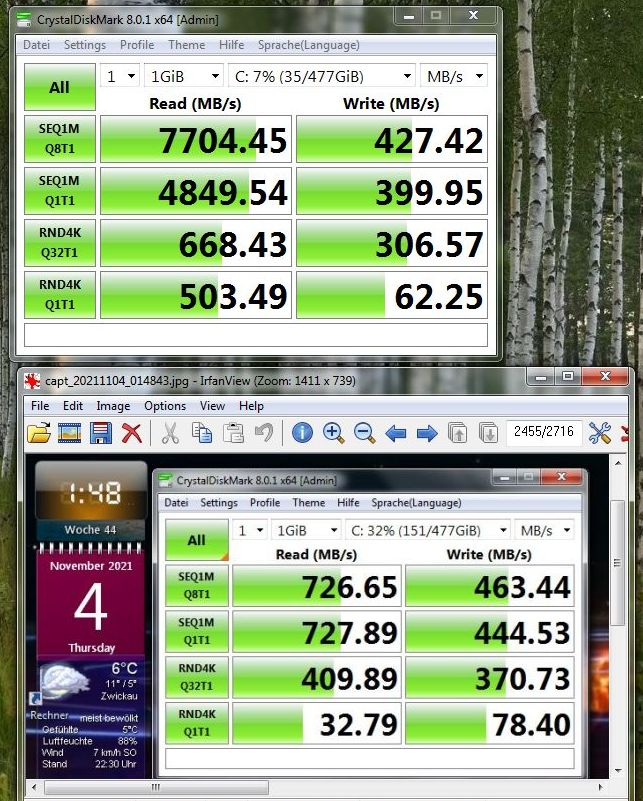The height and width of the screenshot is (801, 643).
Task: Go to previous image blue left arrow
Action: point(396,434)
